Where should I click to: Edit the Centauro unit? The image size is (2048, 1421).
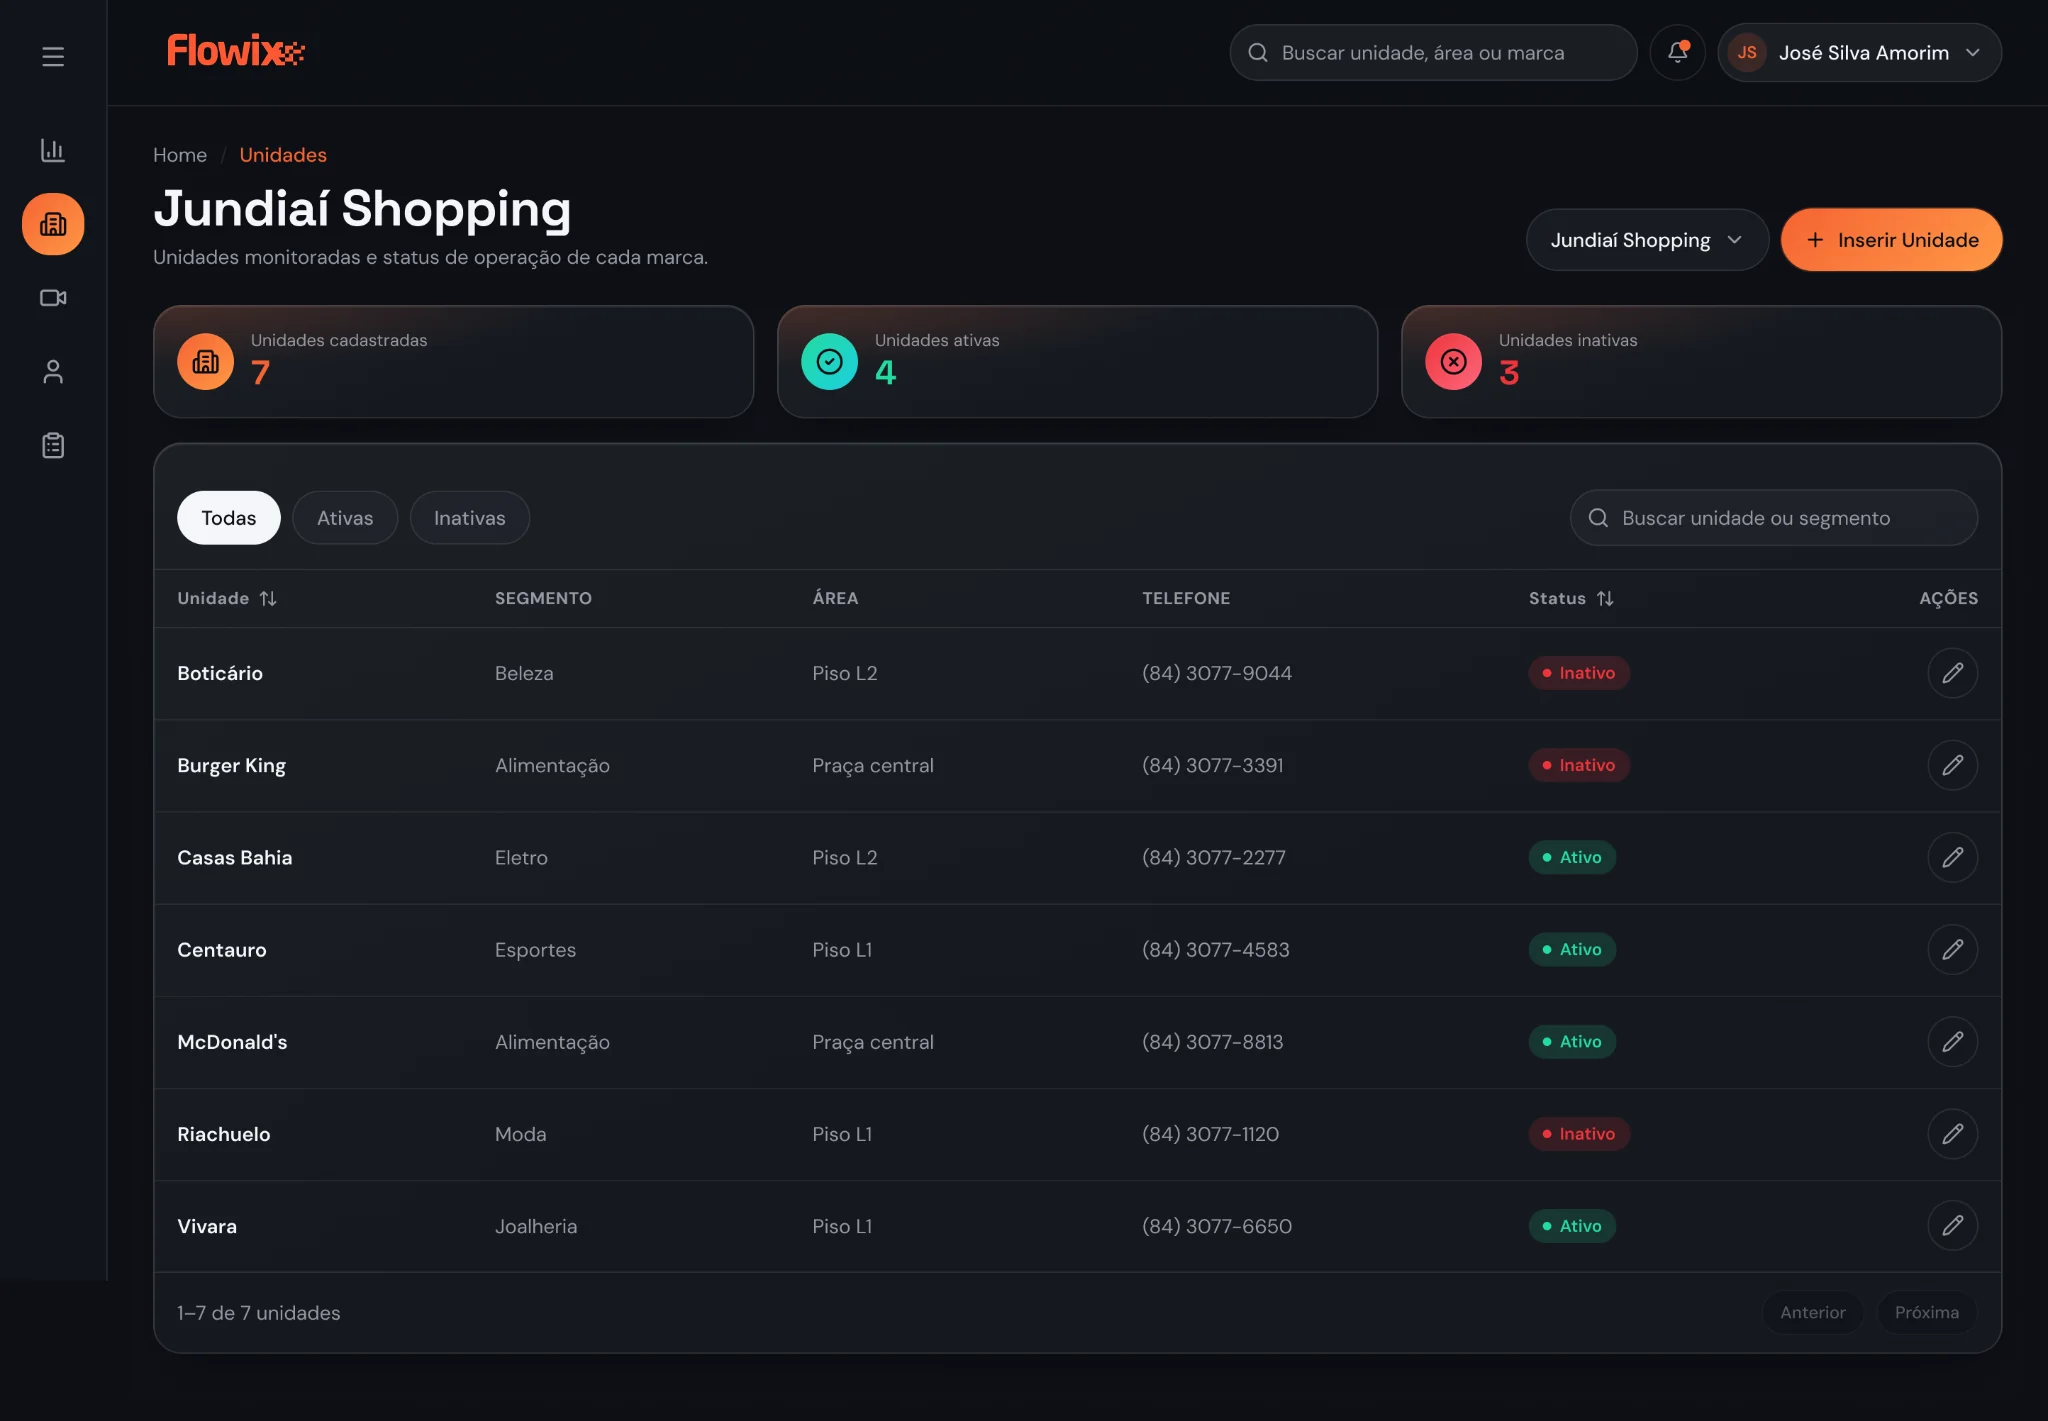coord(1952,950)
